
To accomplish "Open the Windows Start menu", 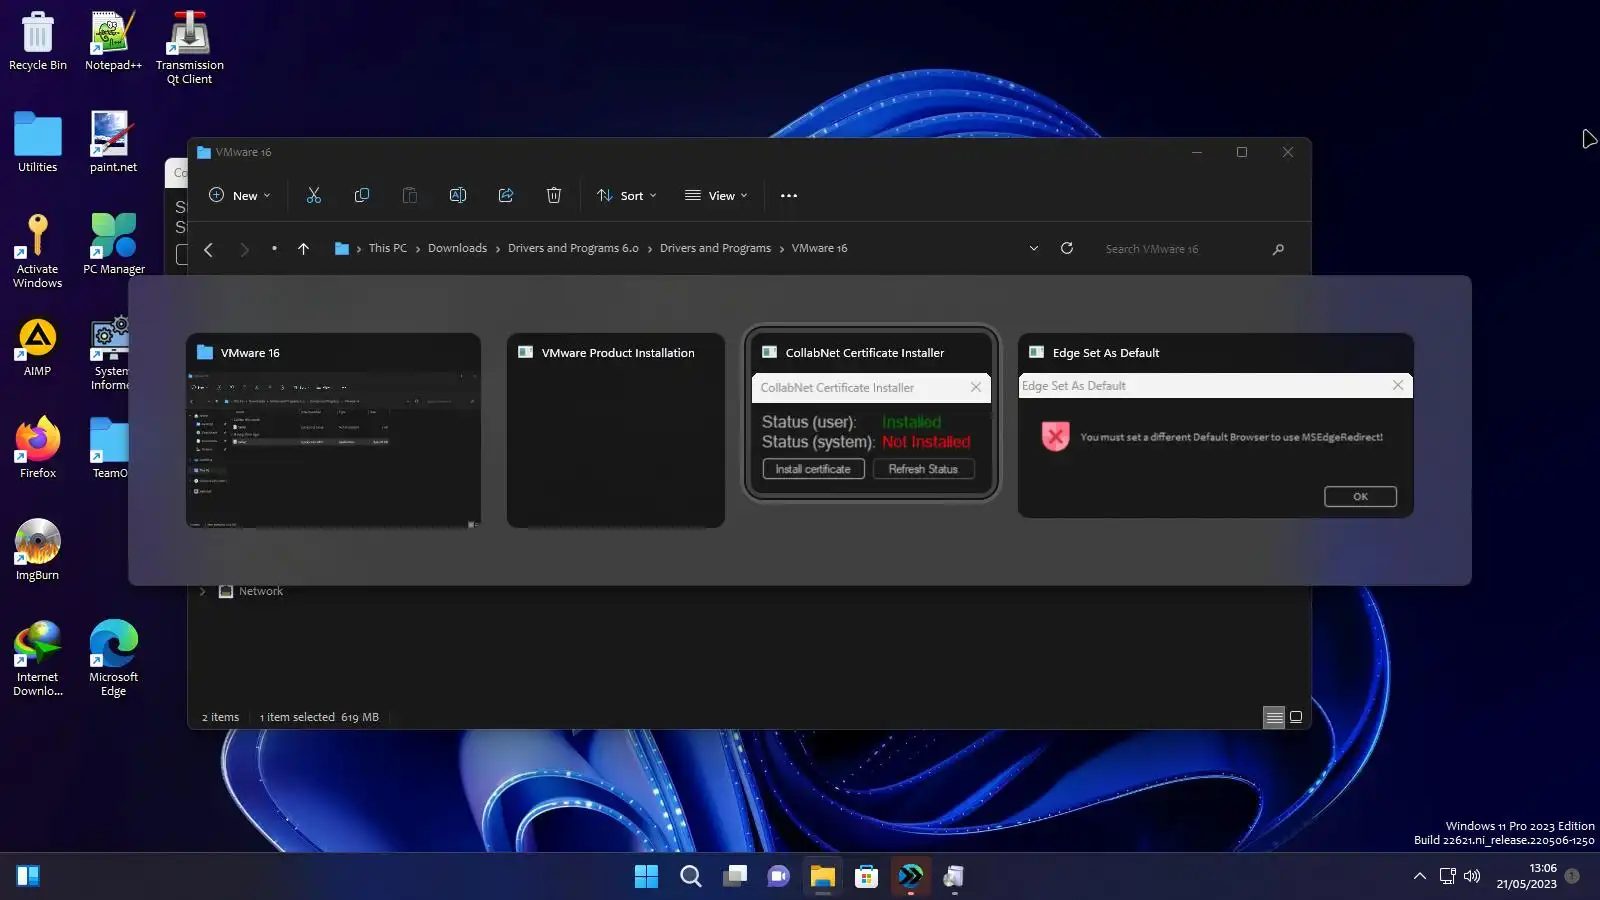I will pyautogui.click(x=646, y=877).
